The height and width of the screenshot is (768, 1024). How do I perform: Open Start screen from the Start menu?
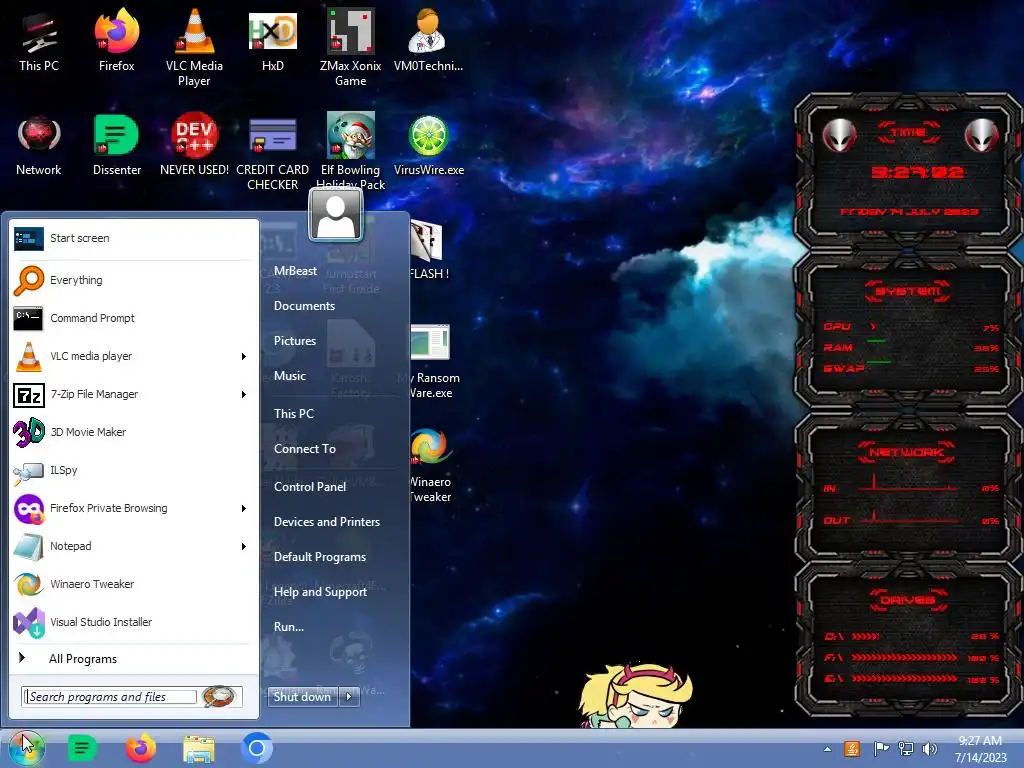134,238
